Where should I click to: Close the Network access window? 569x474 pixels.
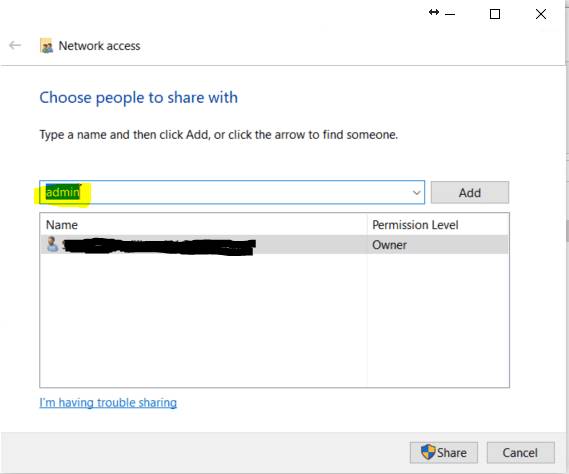[x=541, y=14]
